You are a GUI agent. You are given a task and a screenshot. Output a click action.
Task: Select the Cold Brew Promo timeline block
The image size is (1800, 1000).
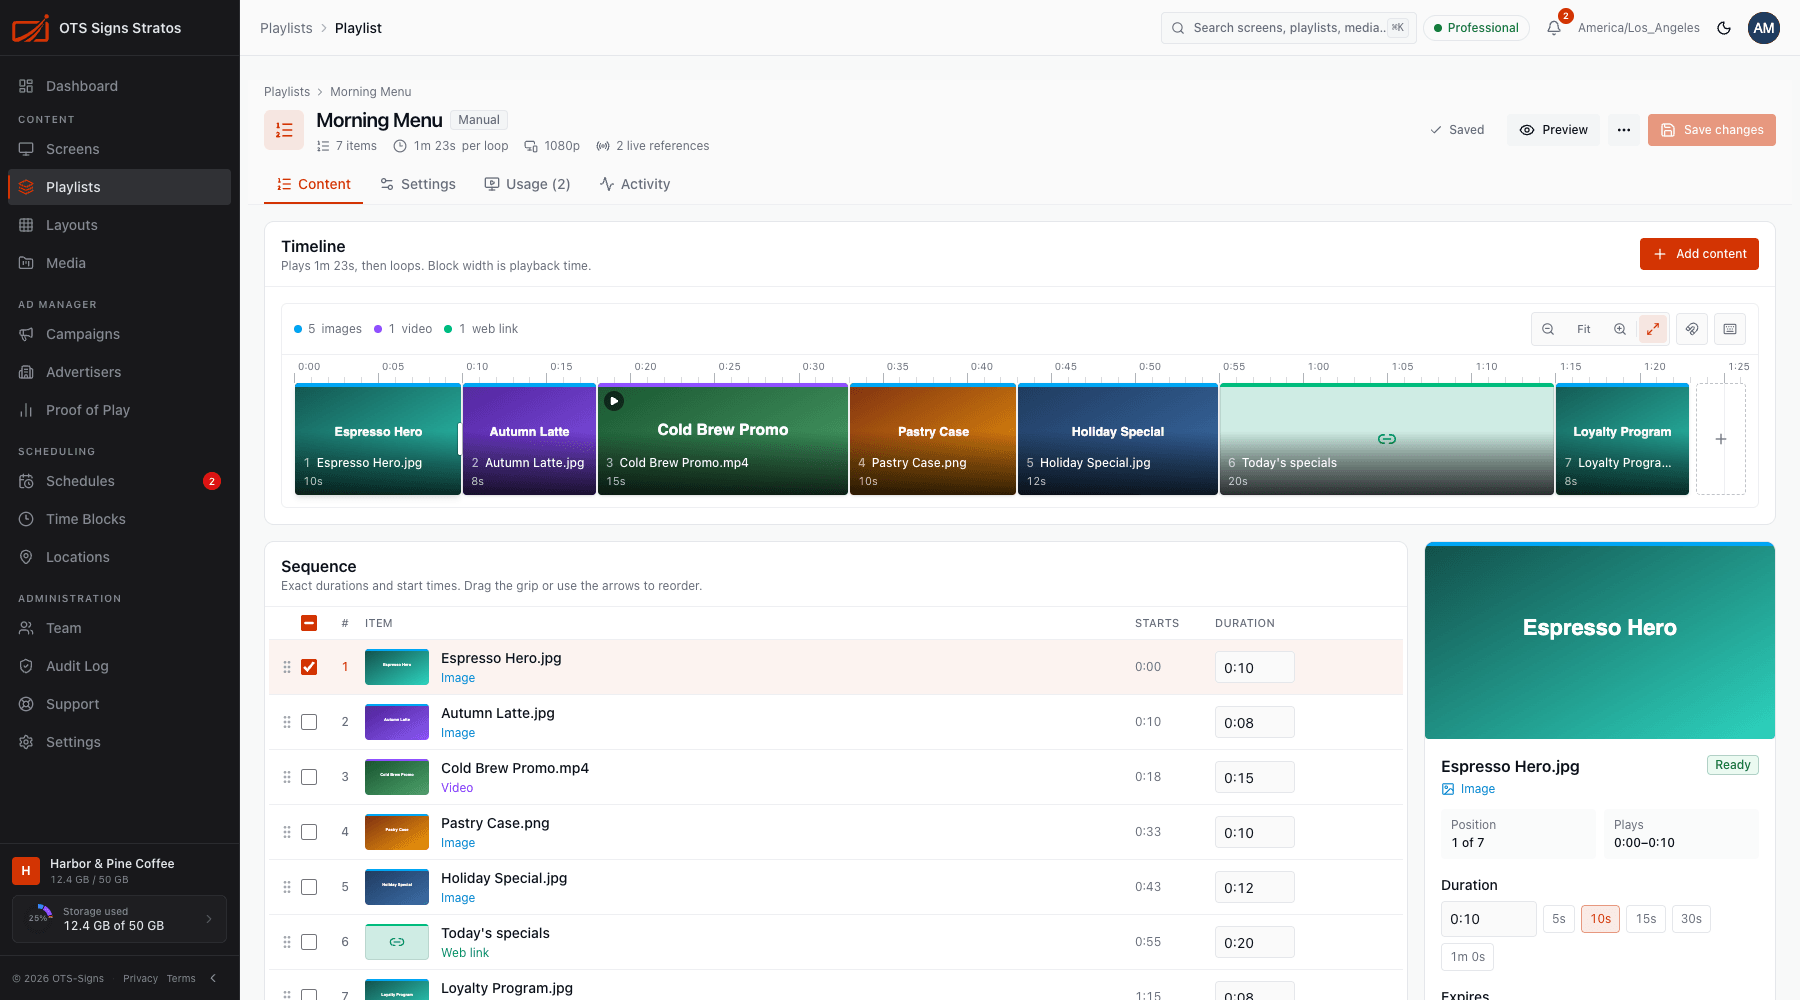tap(723, 439)
